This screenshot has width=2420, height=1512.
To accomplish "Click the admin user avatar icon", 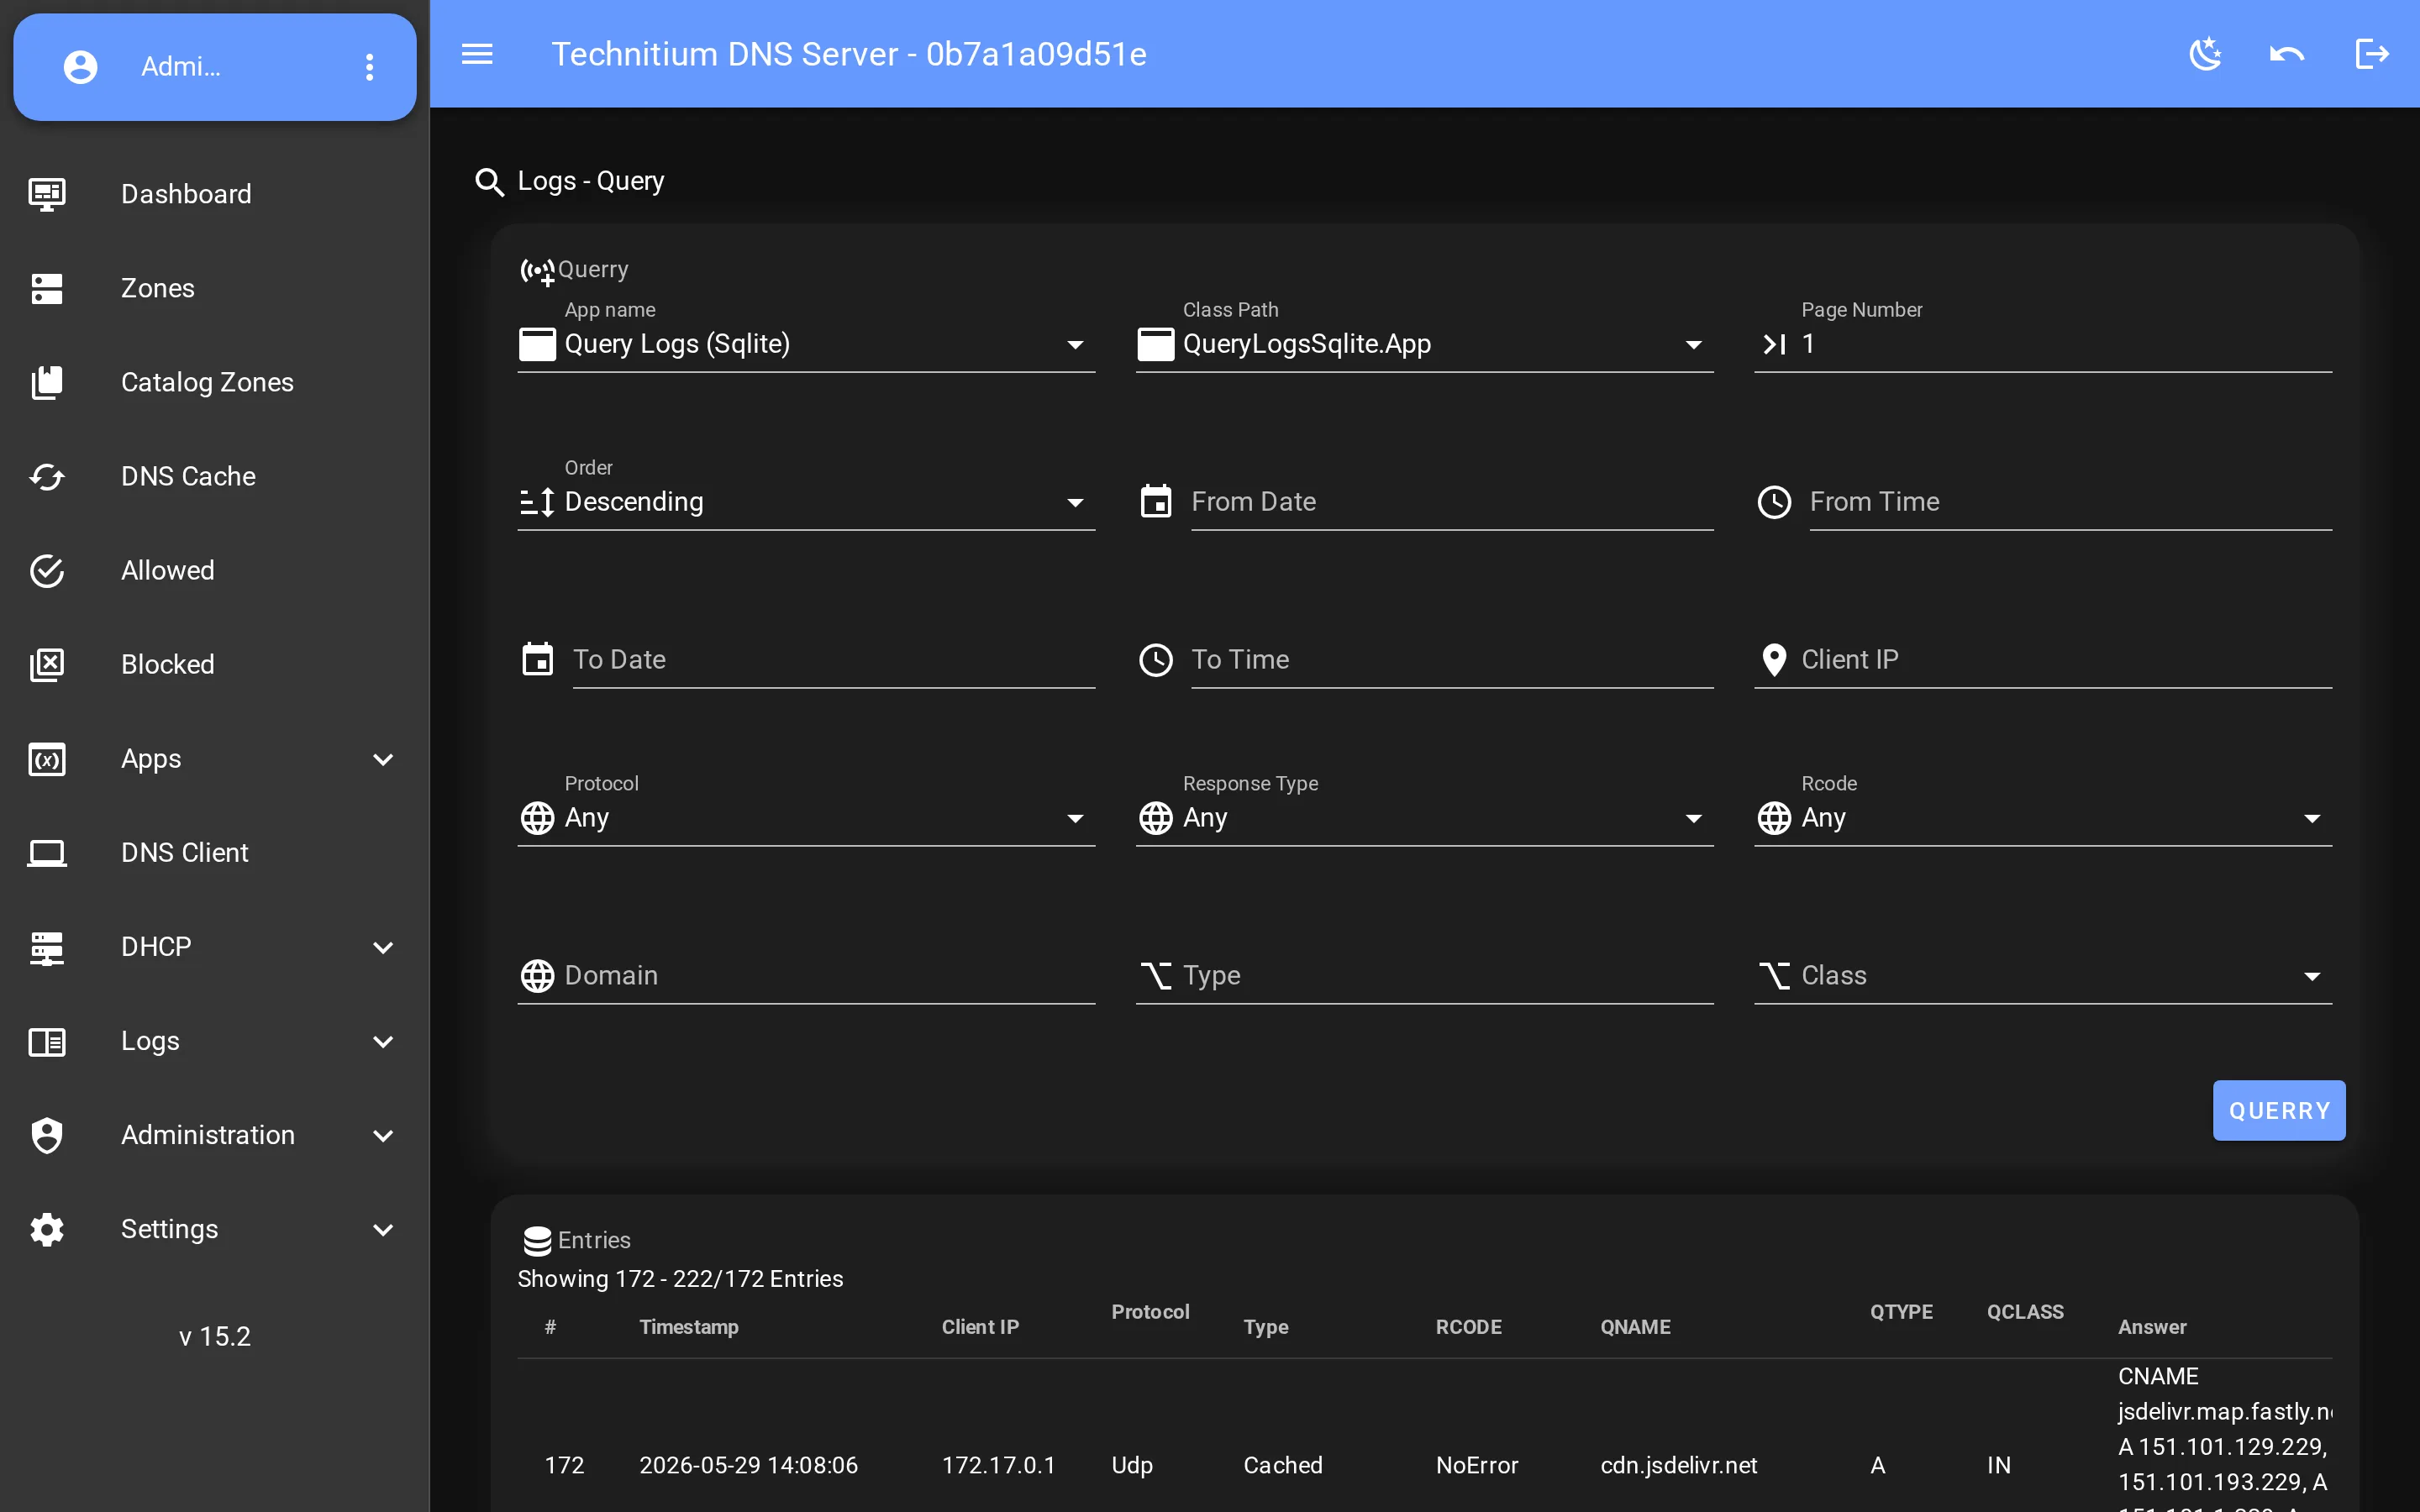I will pos(81,67).
